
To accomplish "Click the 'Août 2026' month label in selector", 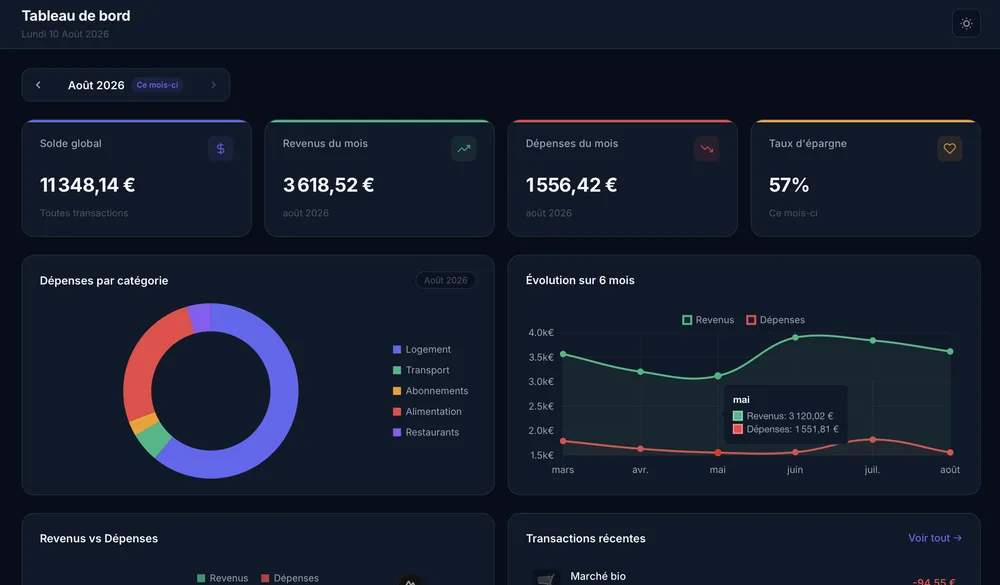I will [x=96, y=85].
